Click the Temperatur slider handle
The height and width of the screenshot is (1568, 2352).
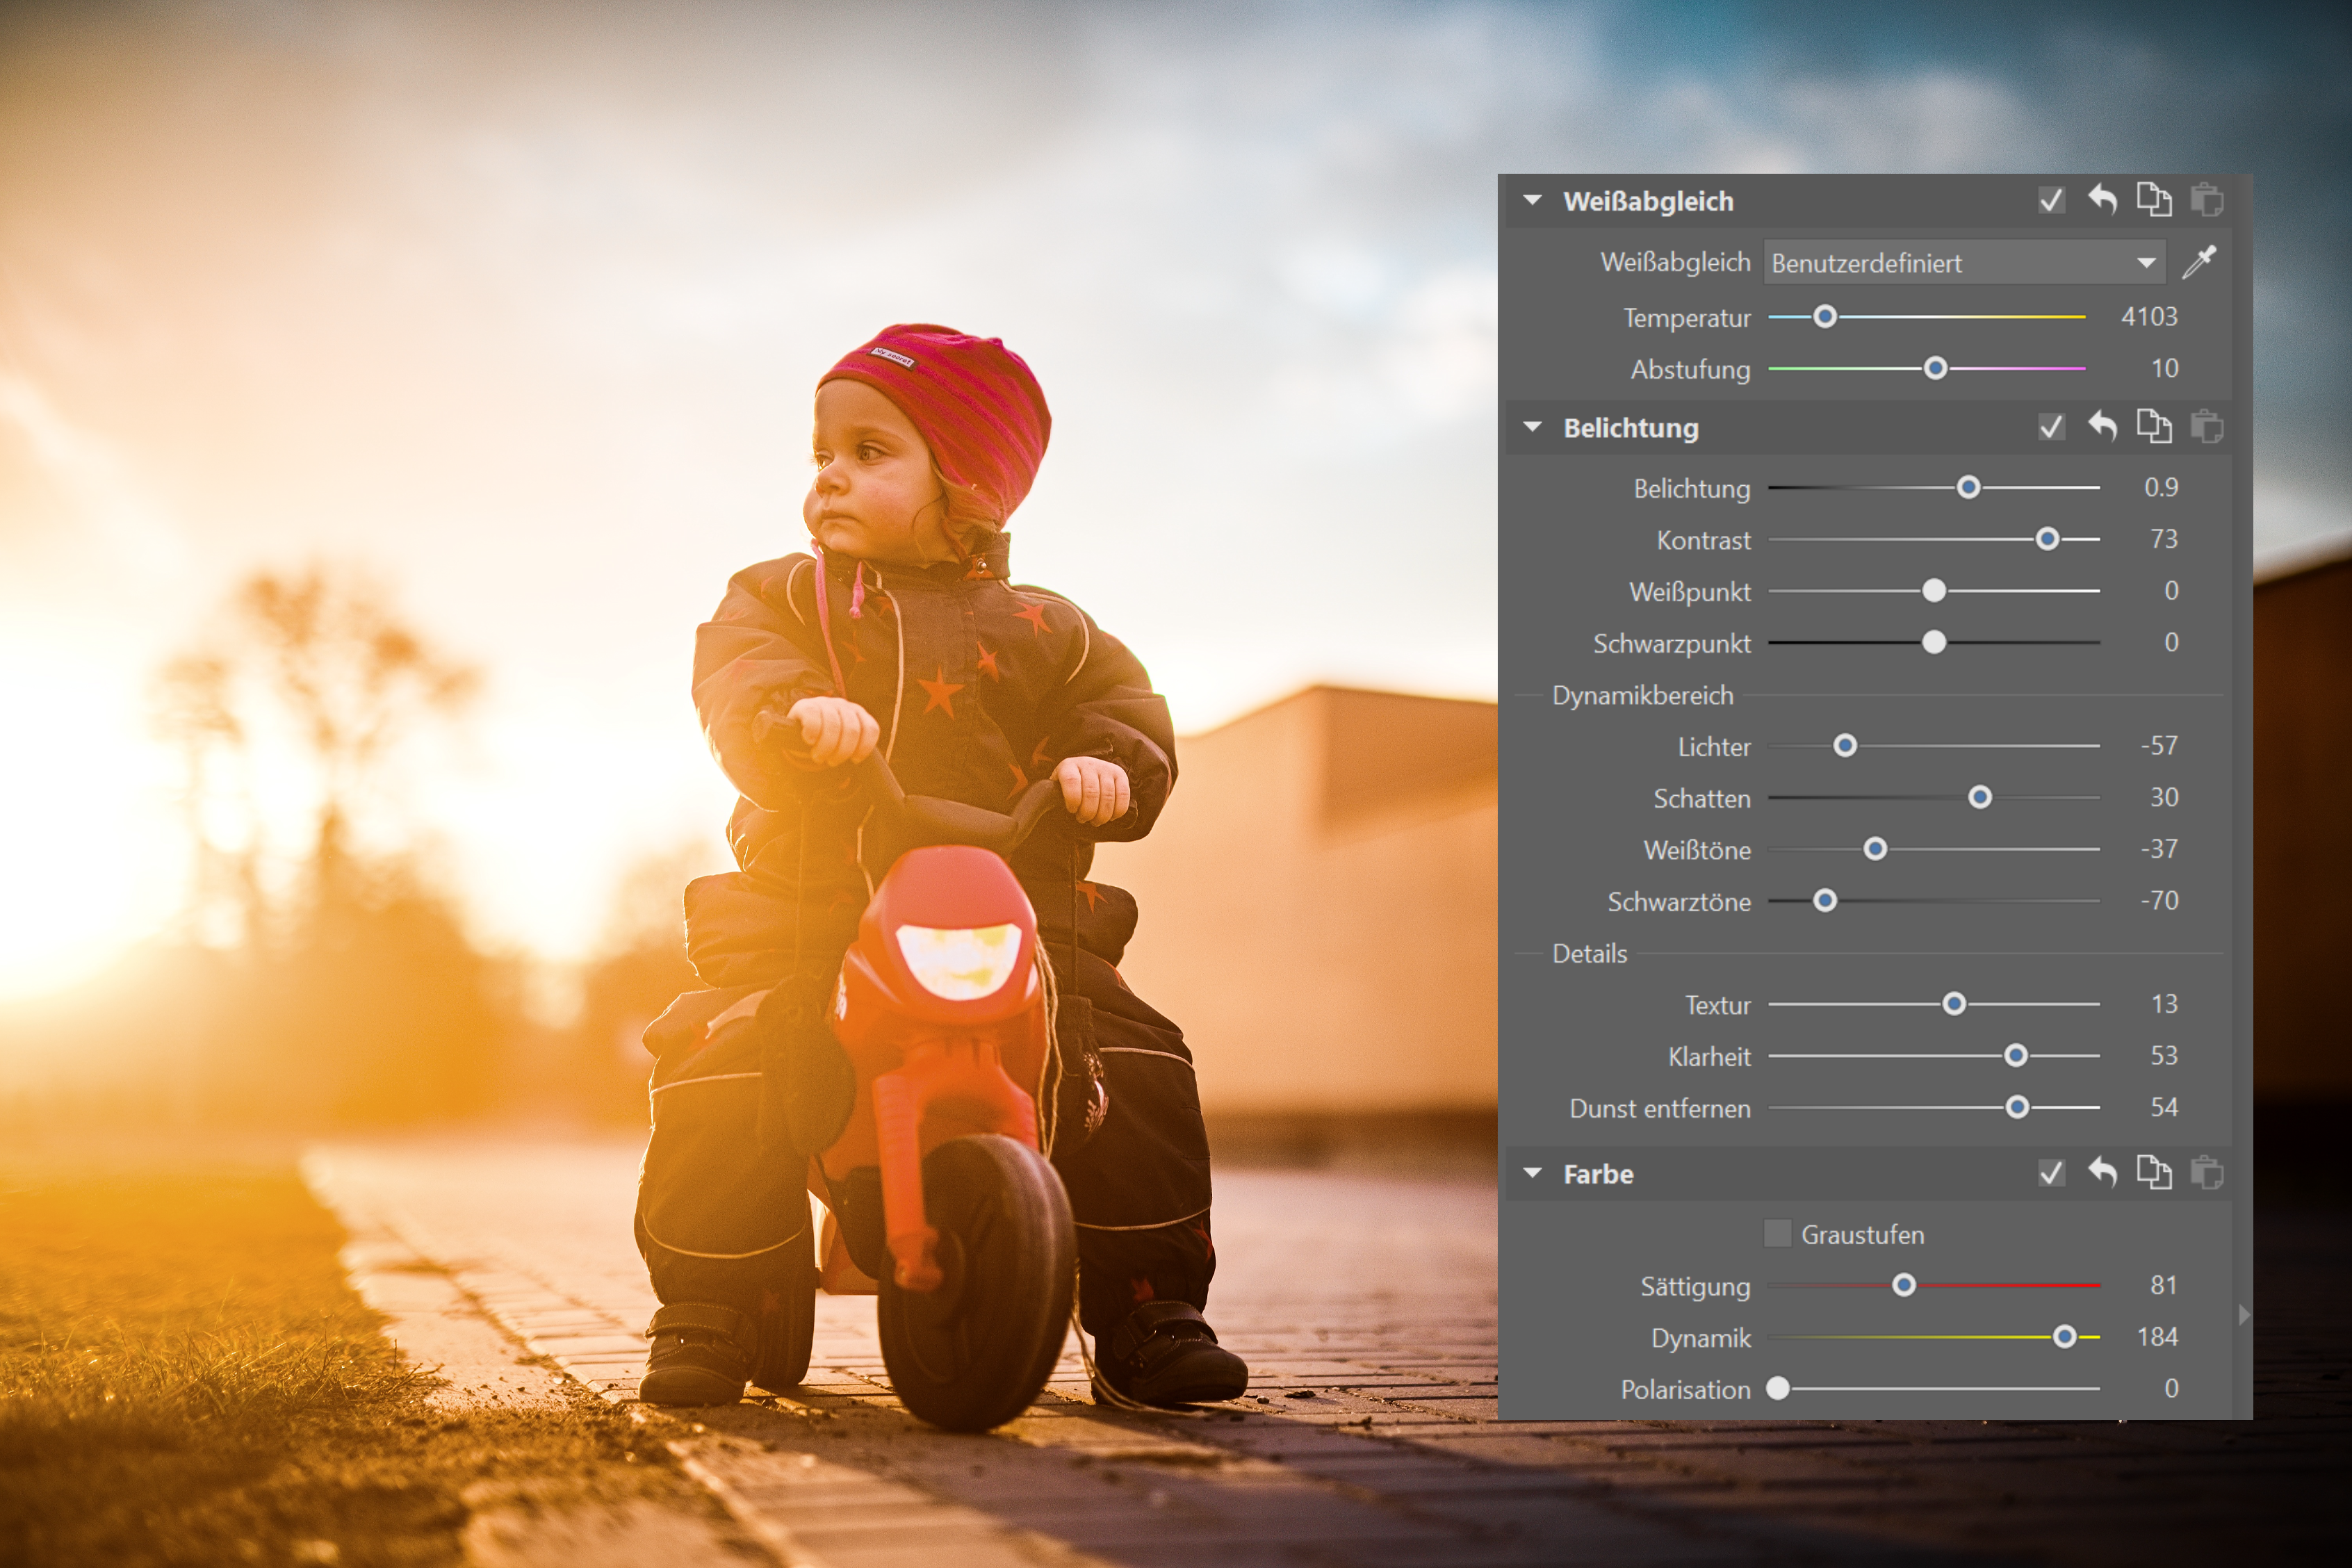click(1825, 317)
